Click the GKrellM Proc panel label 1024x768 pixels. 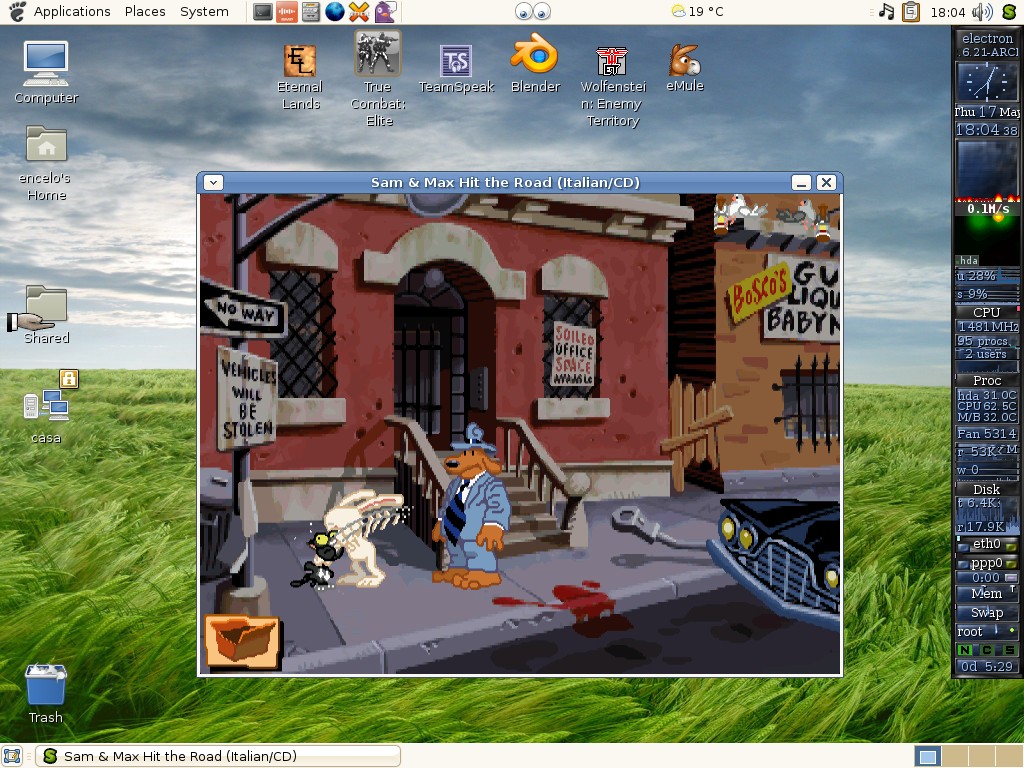[986, 380]
